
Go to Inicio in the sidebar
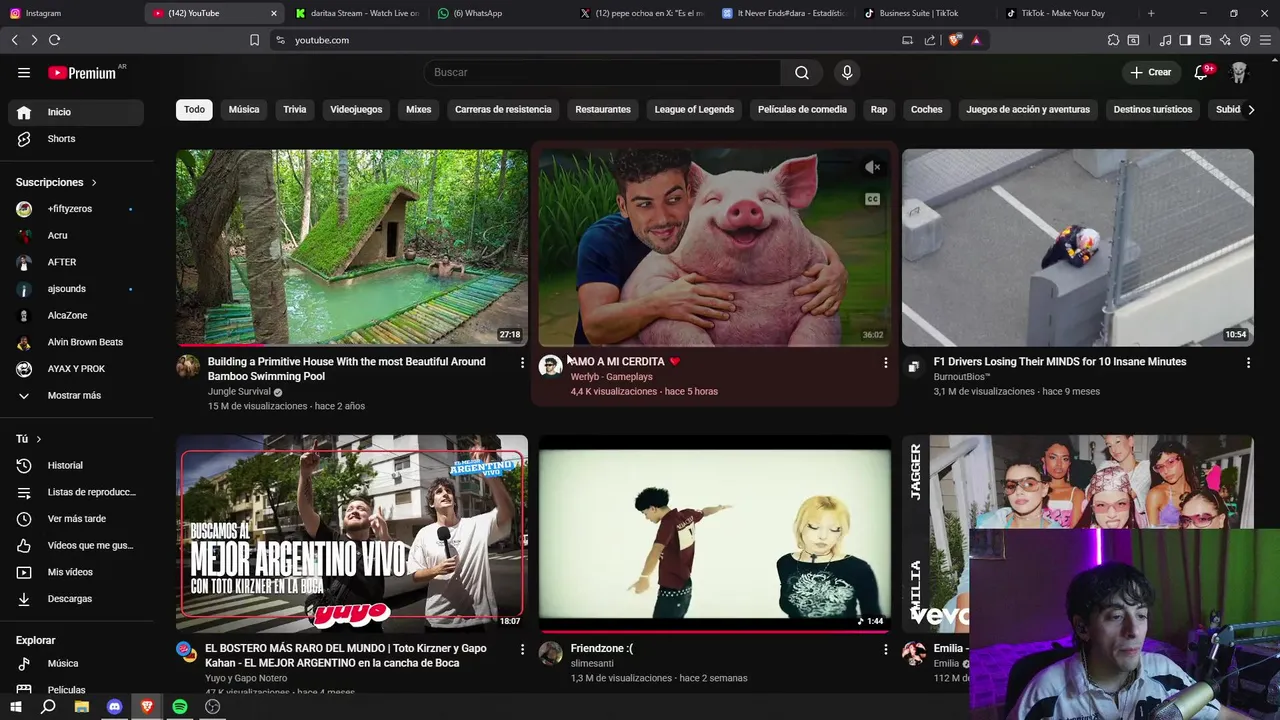pyautogui.click(x=76, y=112)
